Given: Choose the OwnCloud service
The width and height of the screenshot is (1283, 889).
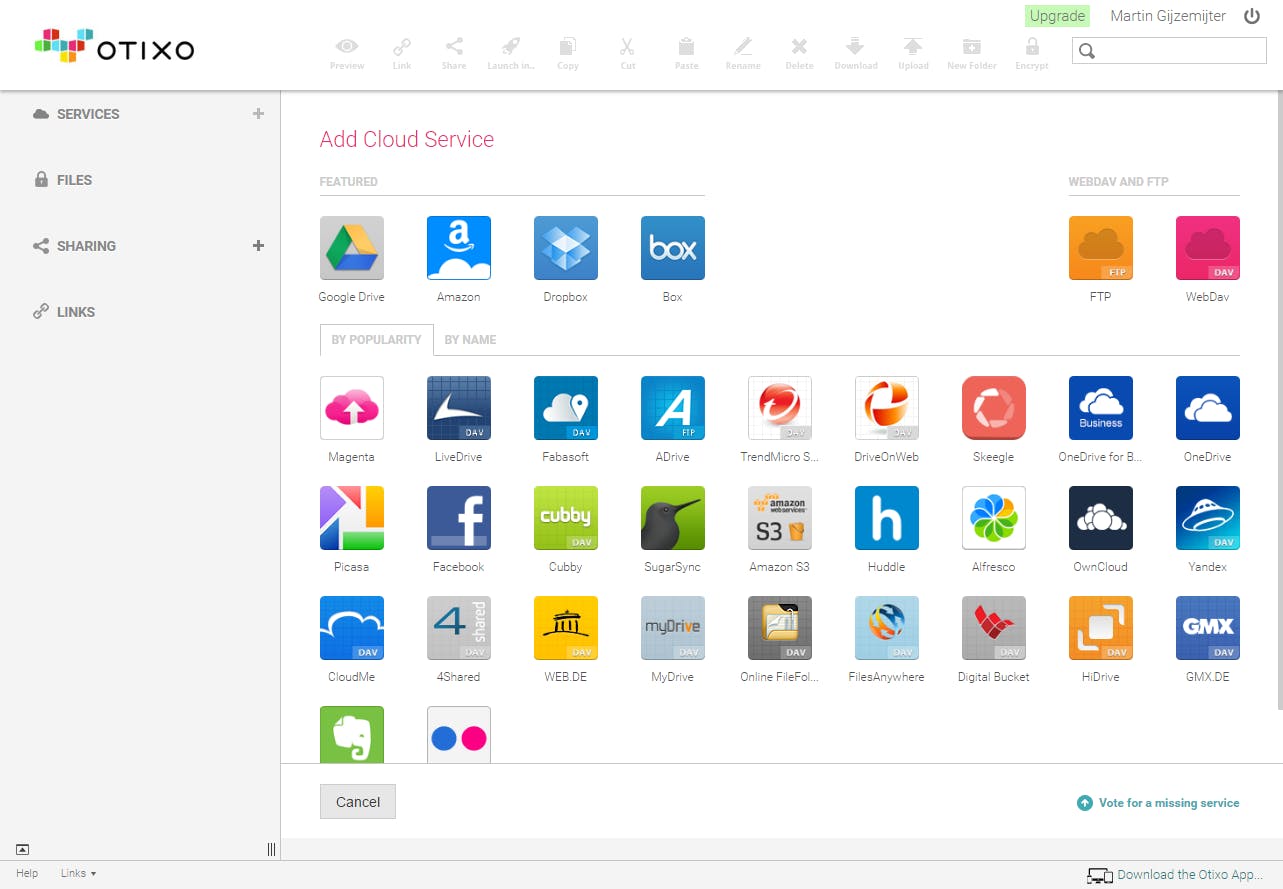Looking at the screenshot, I should [1100, 518].
